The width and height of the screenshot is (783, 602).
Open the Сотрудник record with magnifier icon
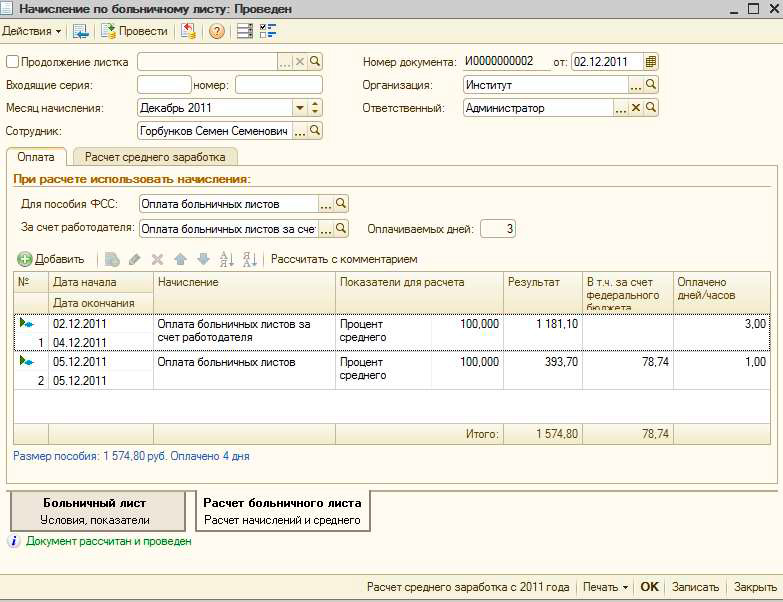point(315,131)
